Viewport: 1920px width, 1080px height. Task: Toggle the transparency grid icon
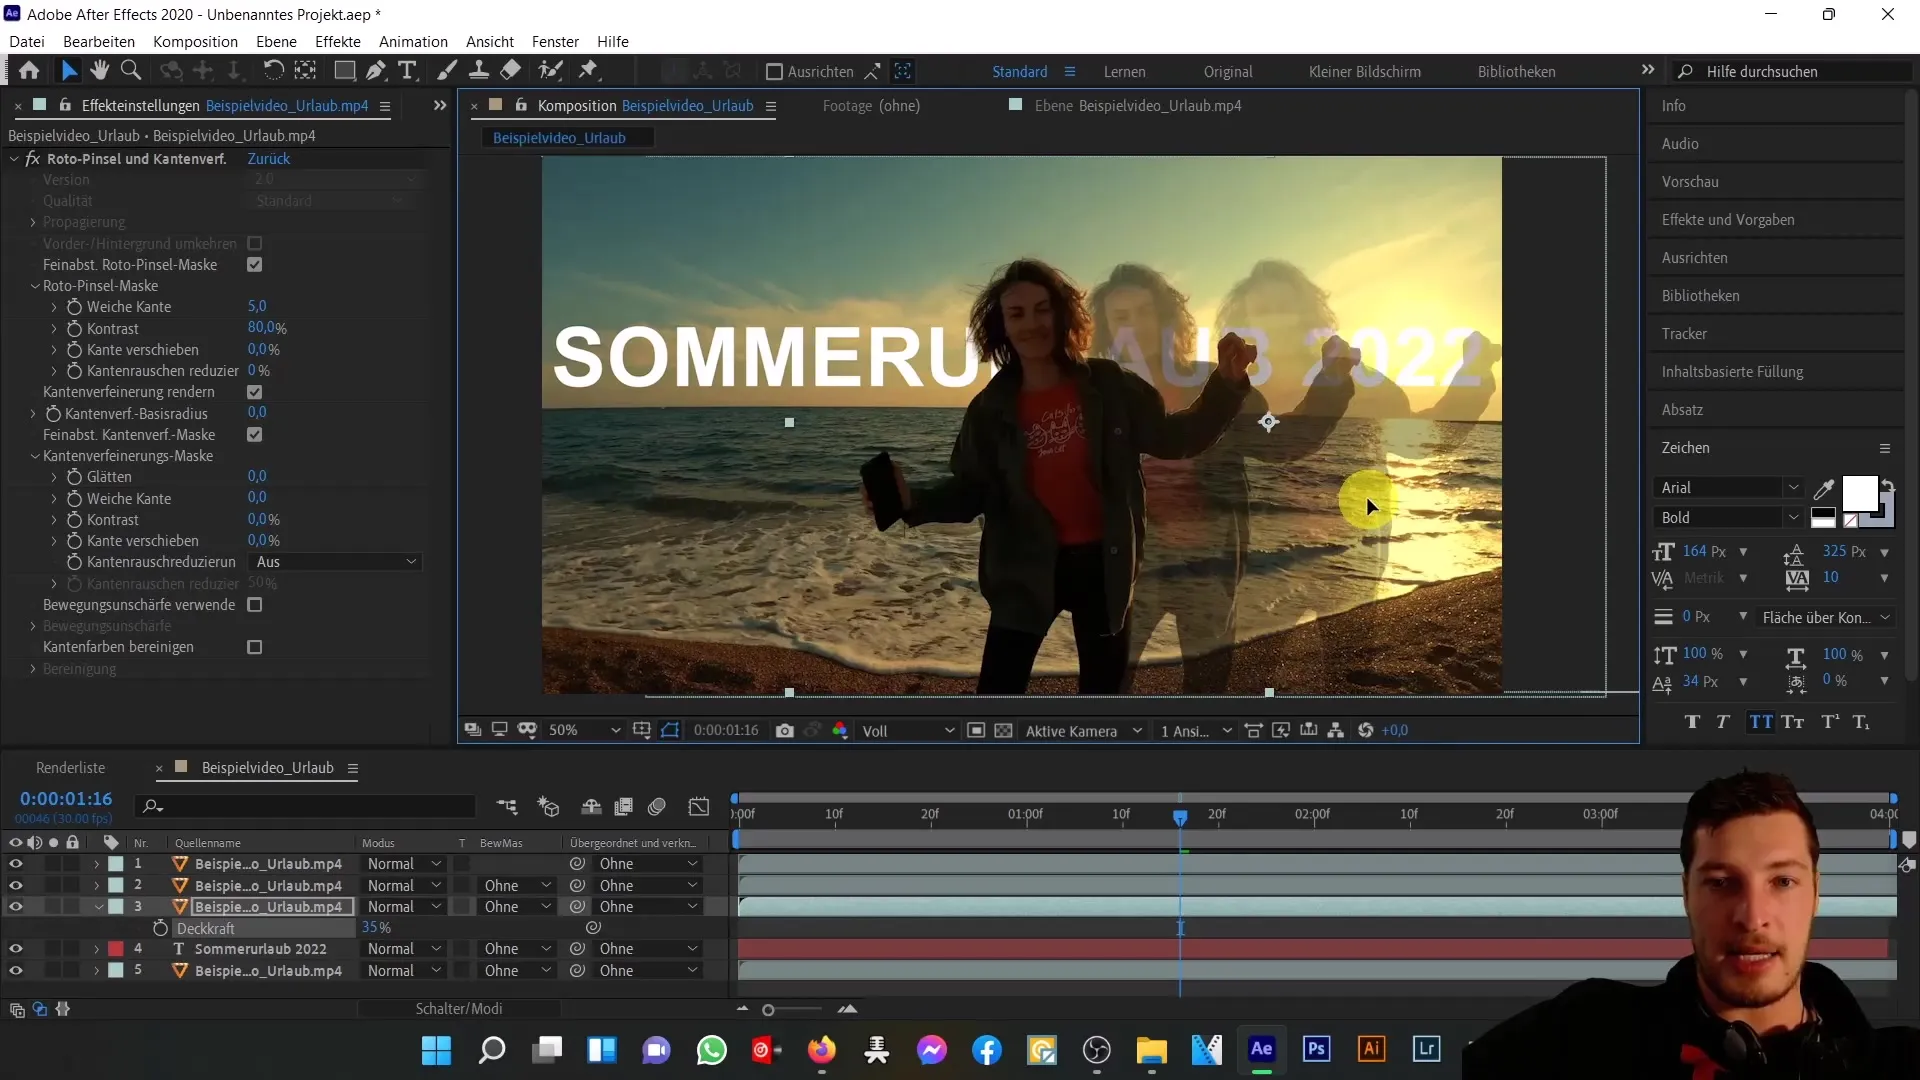pos(1004,731)
